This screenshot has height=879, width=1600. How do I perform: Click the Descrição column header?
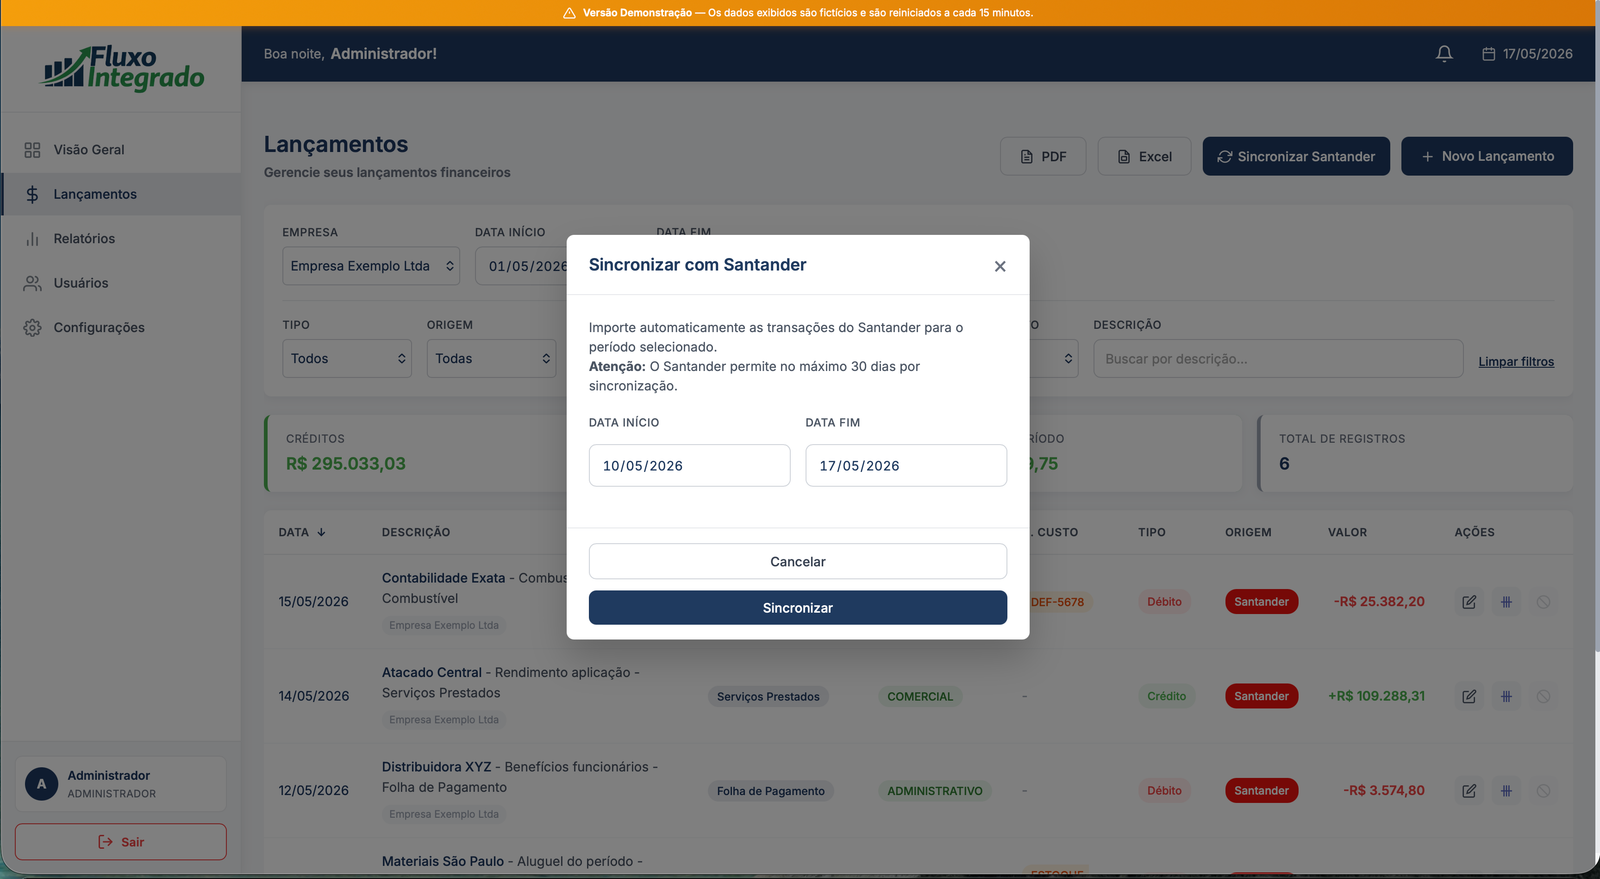(x=416, y=533)
